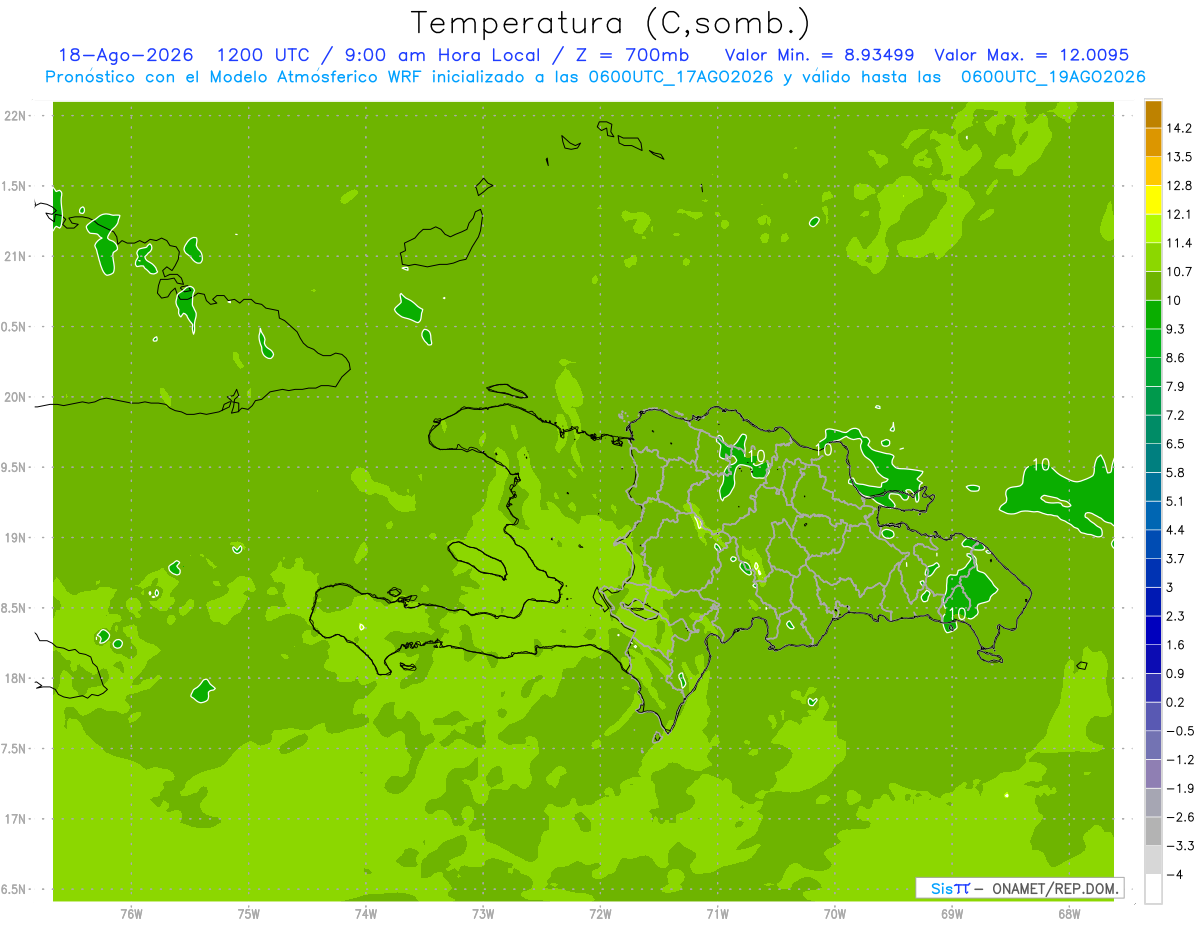Click the "19N" latitude label
Screen dimensions: 1200x927
point(14,538)
